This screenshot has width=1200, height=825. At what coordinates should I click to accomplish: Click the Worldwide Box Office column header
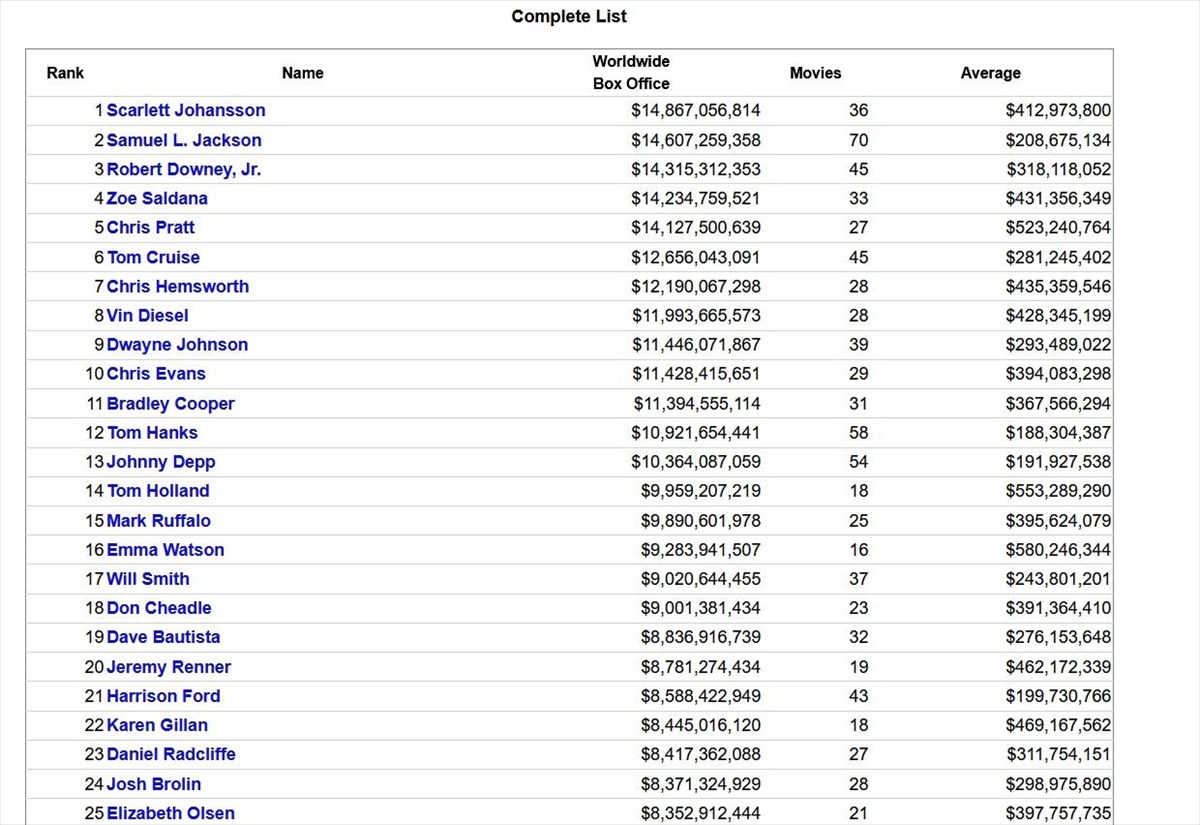point(631,73)
